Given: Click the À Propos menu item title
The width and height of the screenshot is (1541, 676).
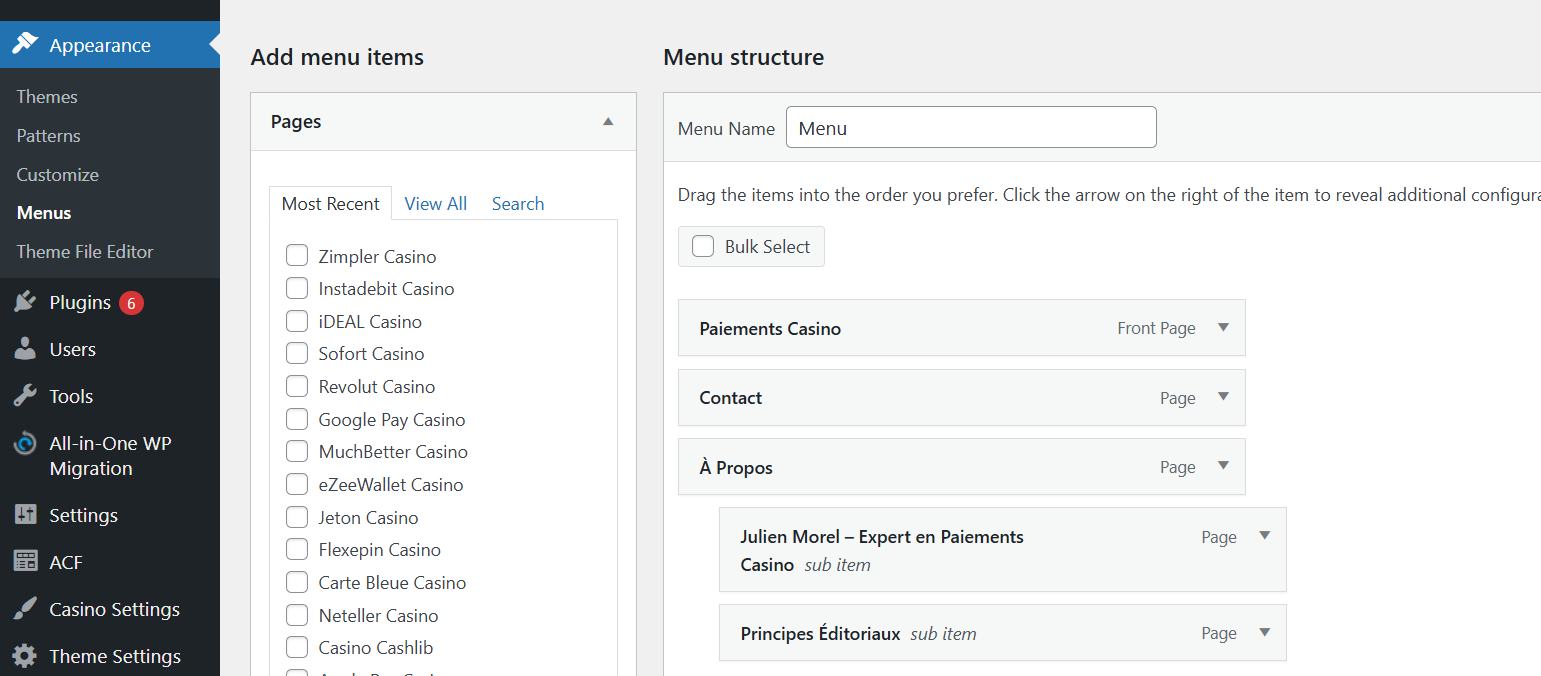Looking at the screenshot, I should tap(736, 467).
